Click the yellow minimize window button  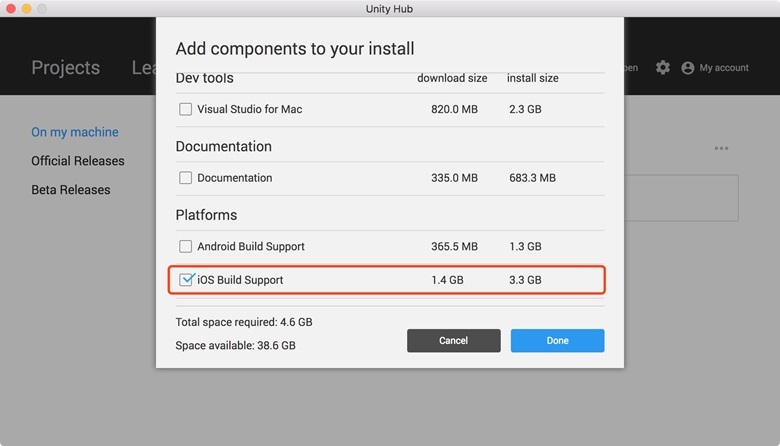[x=26, y=8]
